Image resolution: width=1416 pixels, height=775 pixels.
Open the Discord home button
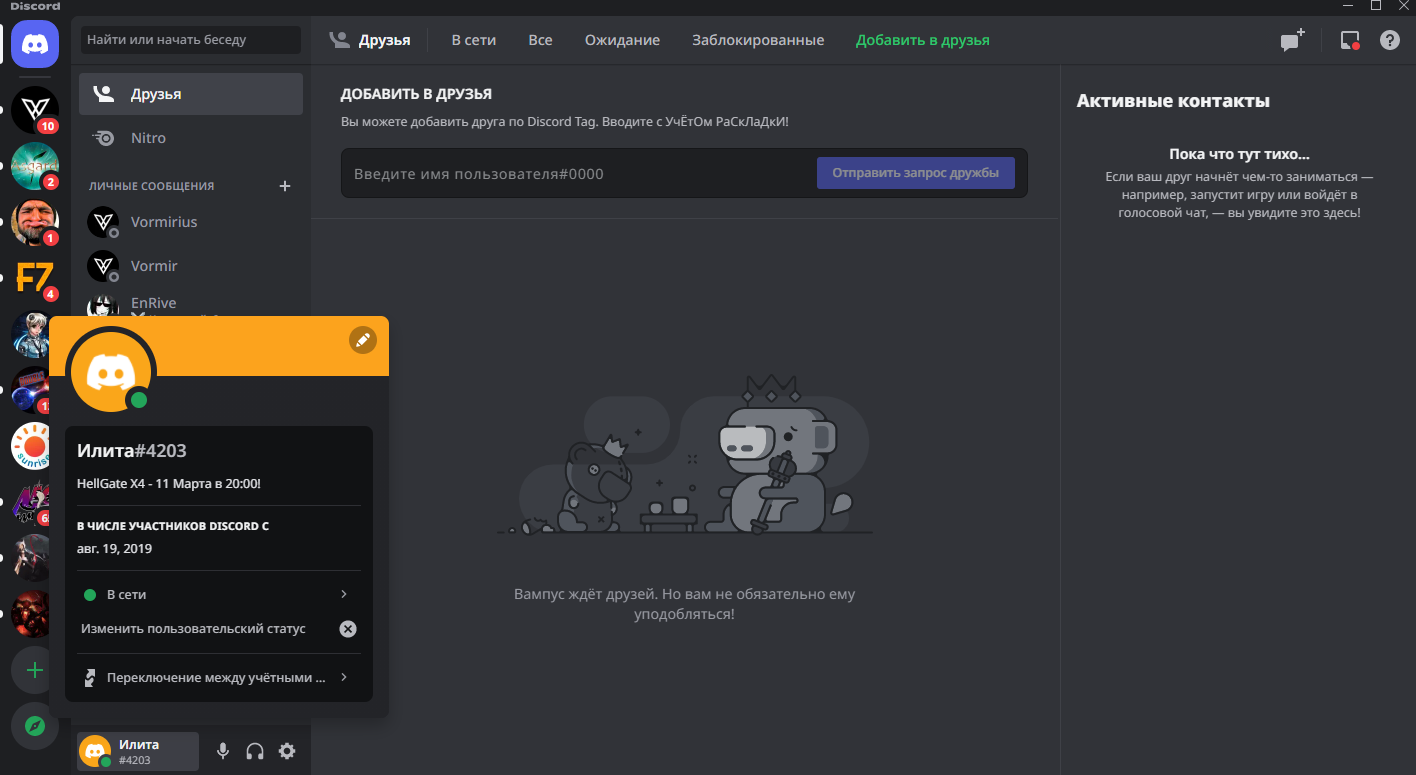point(35,44)
